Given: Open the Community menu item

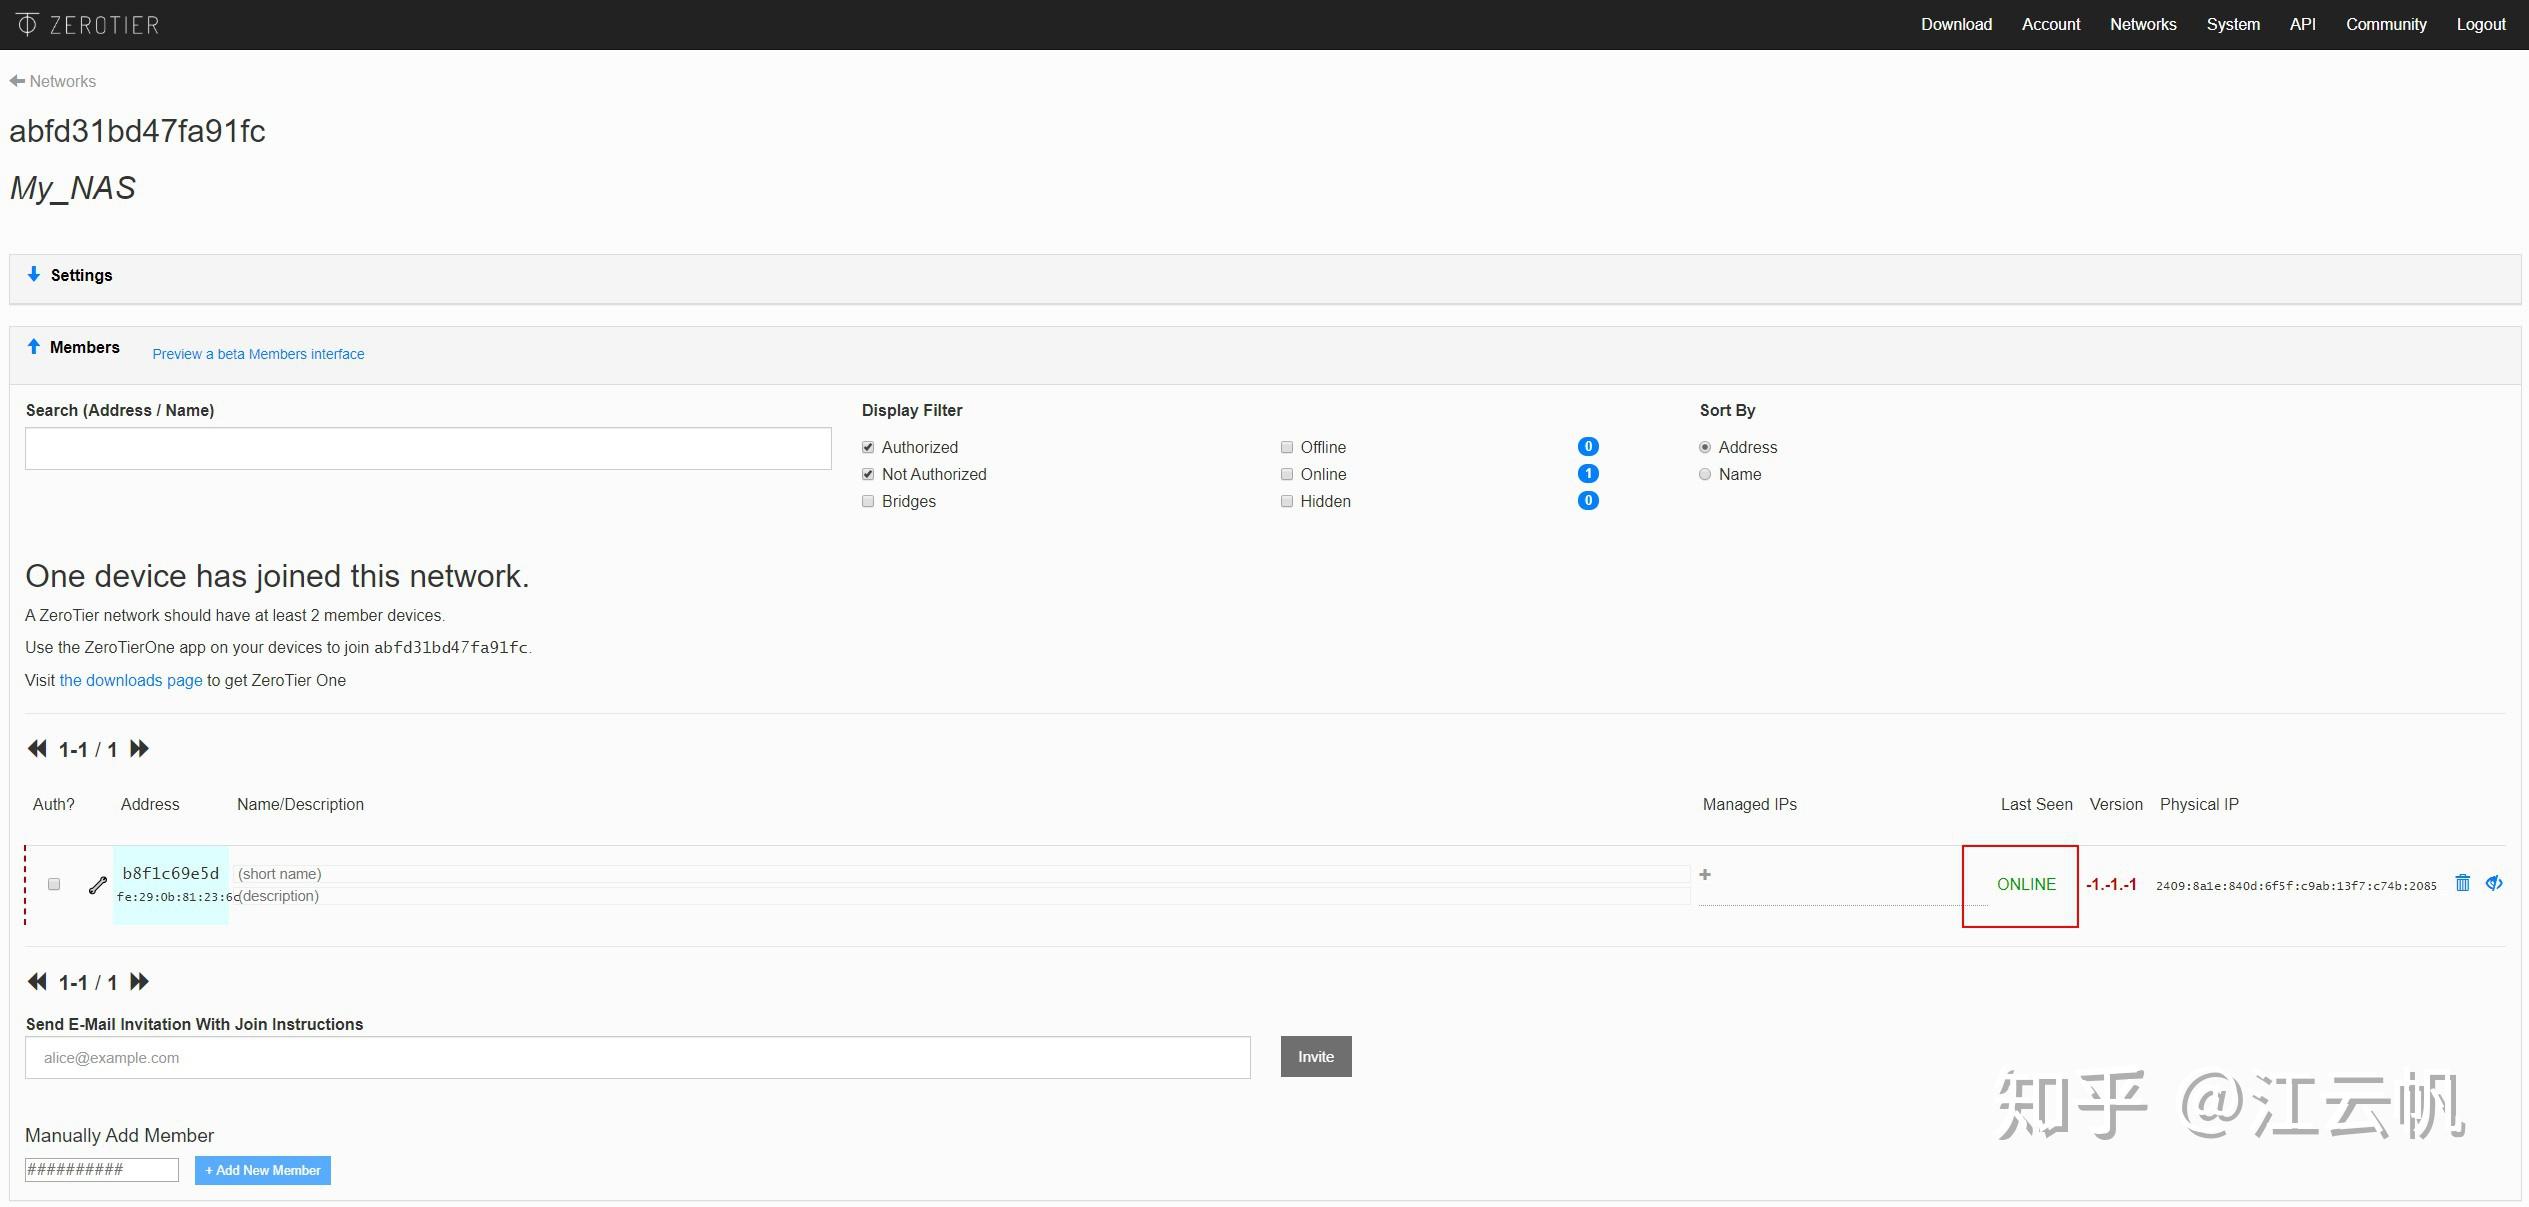Looking at the screenshot, I should click(2385, 24).
